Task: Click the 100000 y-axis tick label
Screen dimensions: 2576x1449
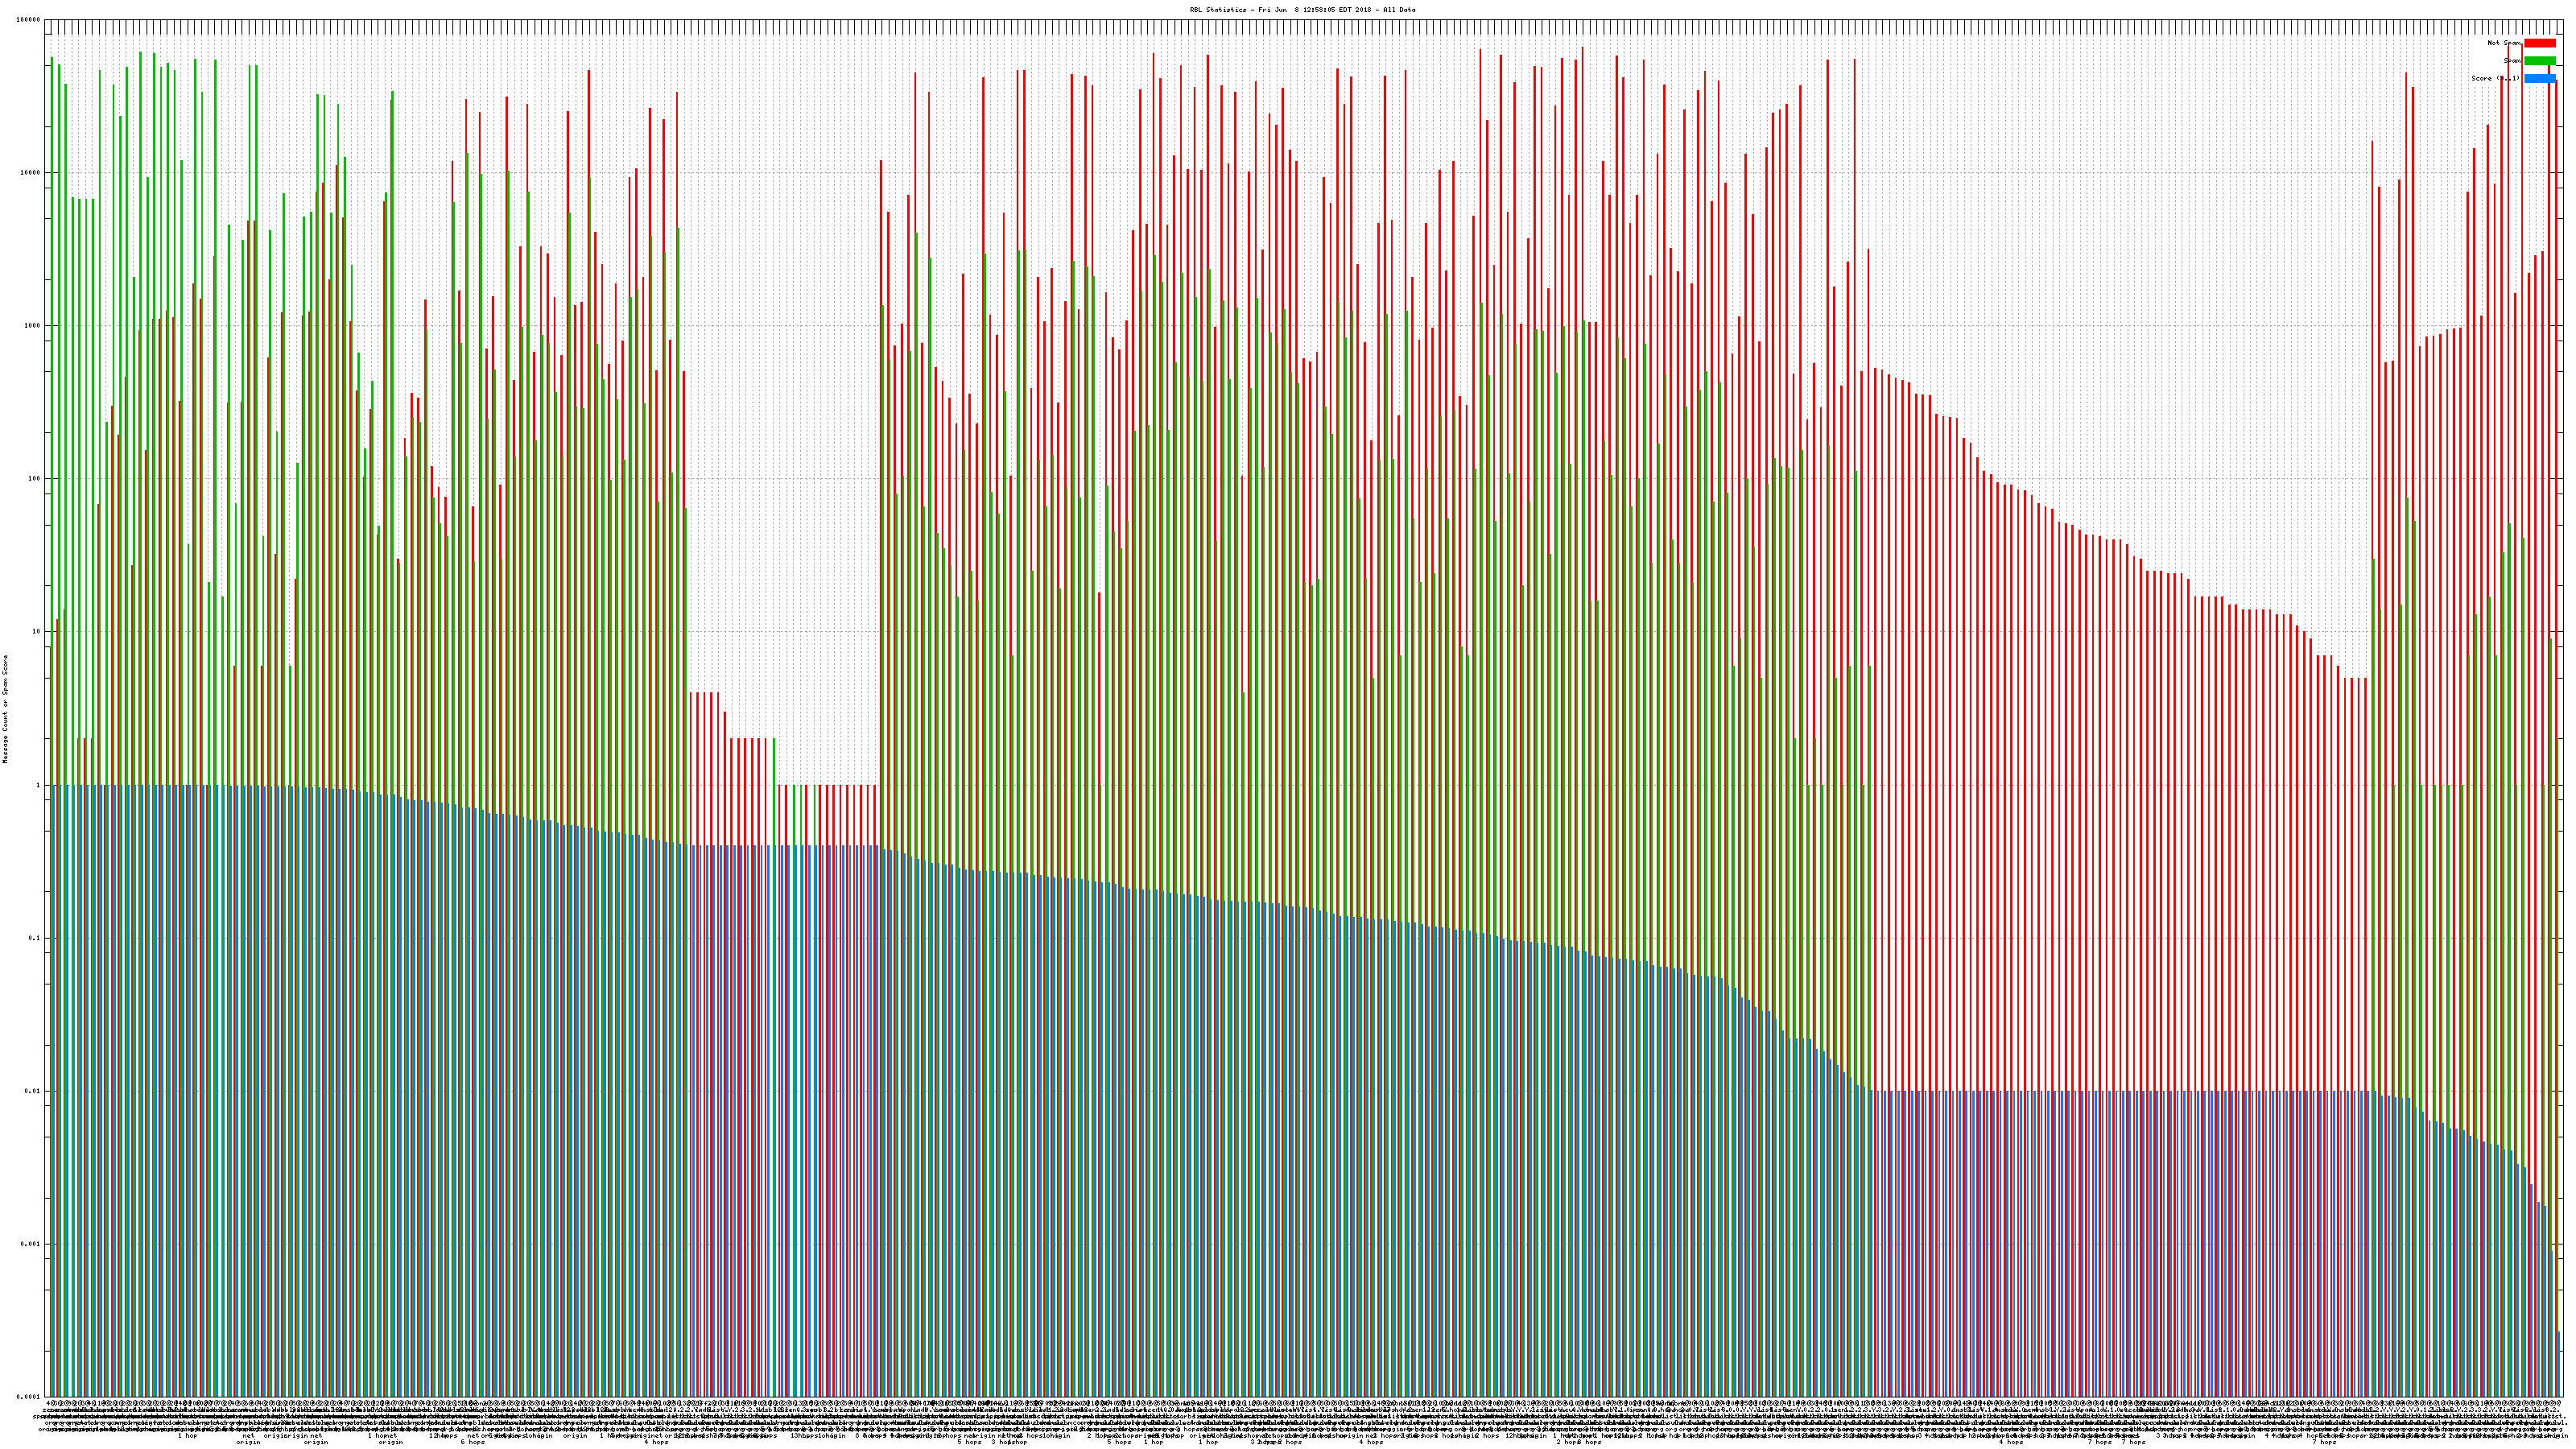Action: [x=29, y=20]
